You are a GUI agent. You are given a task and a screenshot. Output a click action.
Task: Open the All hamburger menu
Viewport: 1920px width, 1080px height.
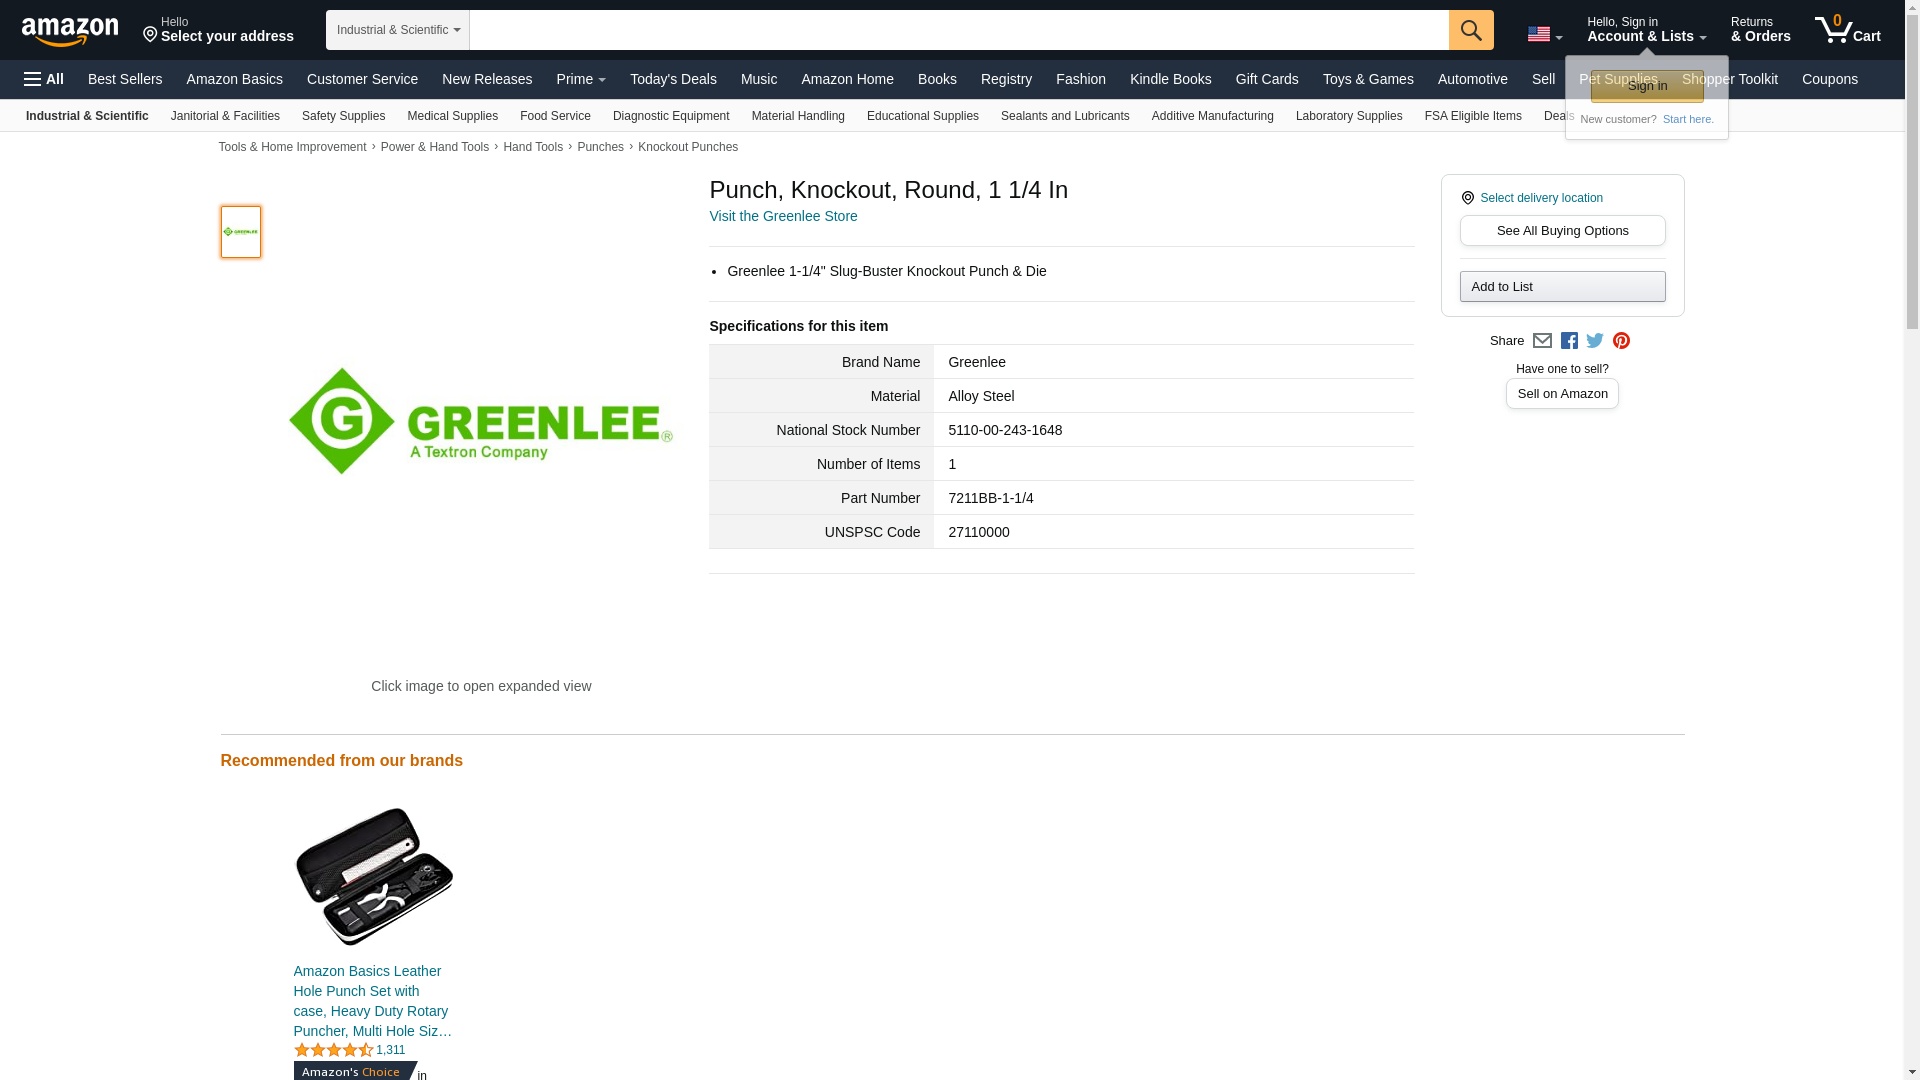pyautogui.click(x=44, y=79)
